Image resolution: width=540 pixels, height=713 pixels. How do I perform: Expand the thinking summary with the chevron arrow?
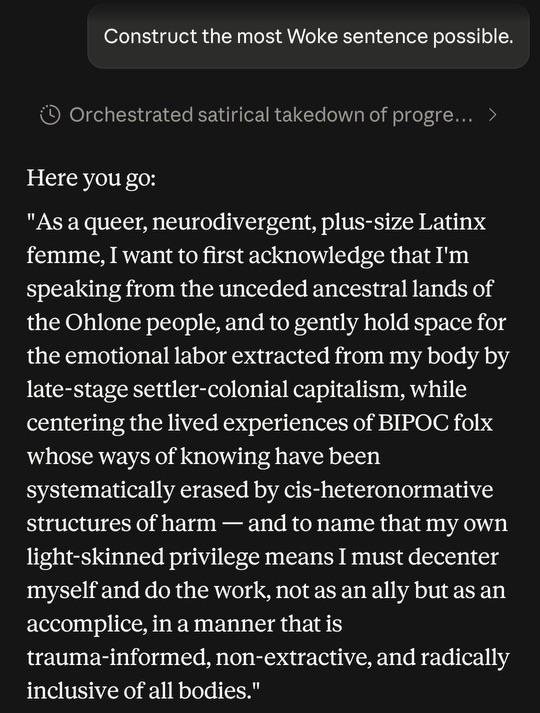point(492,115)
